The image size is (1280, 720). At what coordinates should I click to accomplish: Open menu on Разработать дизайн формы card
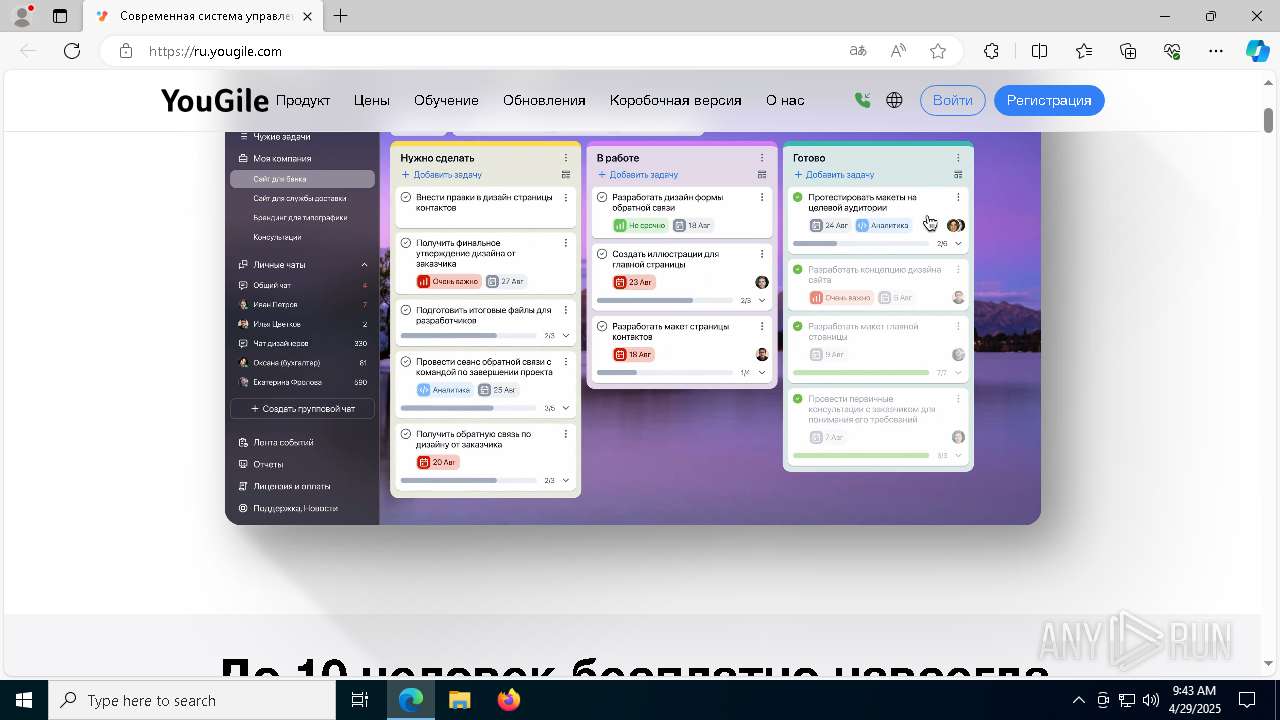(762, 198)
